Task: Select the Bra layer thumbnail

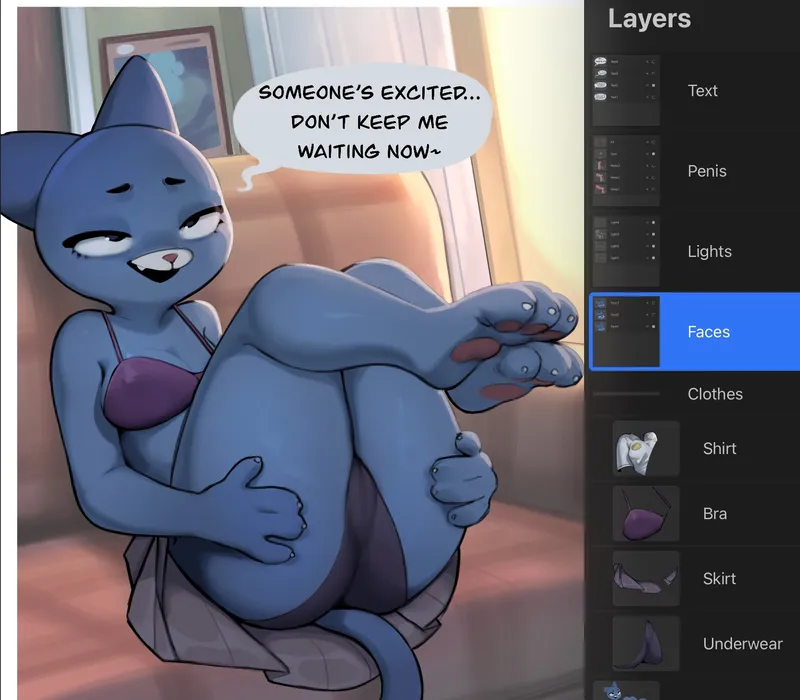Action: [646, 513]
